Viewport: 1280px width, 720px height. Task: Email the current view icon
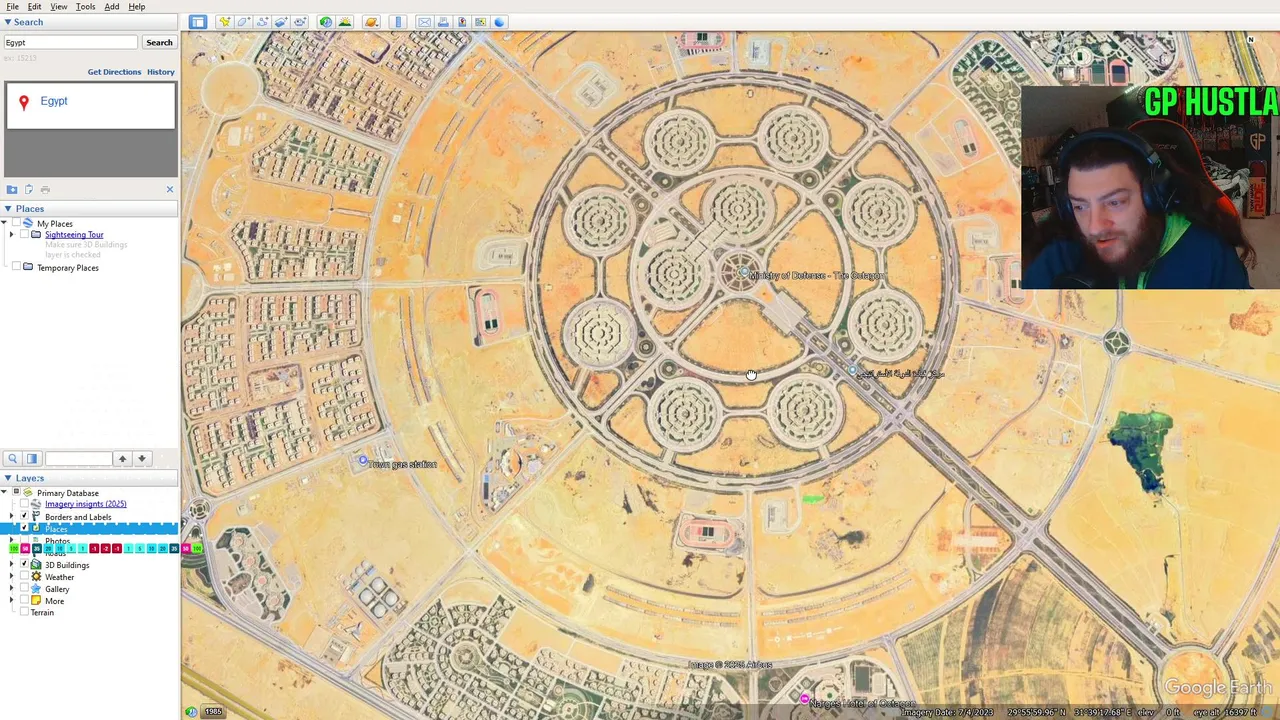coord(424,22)
